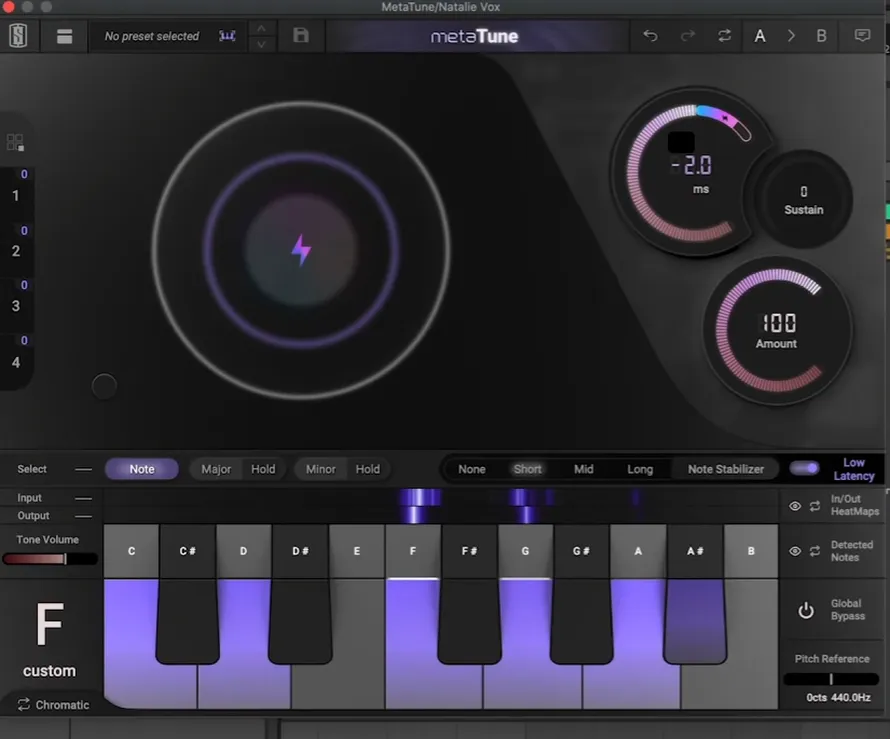This screenshot has width=890, height=739.
Task: Click the small dark circle below the ring
Action: 104,386
